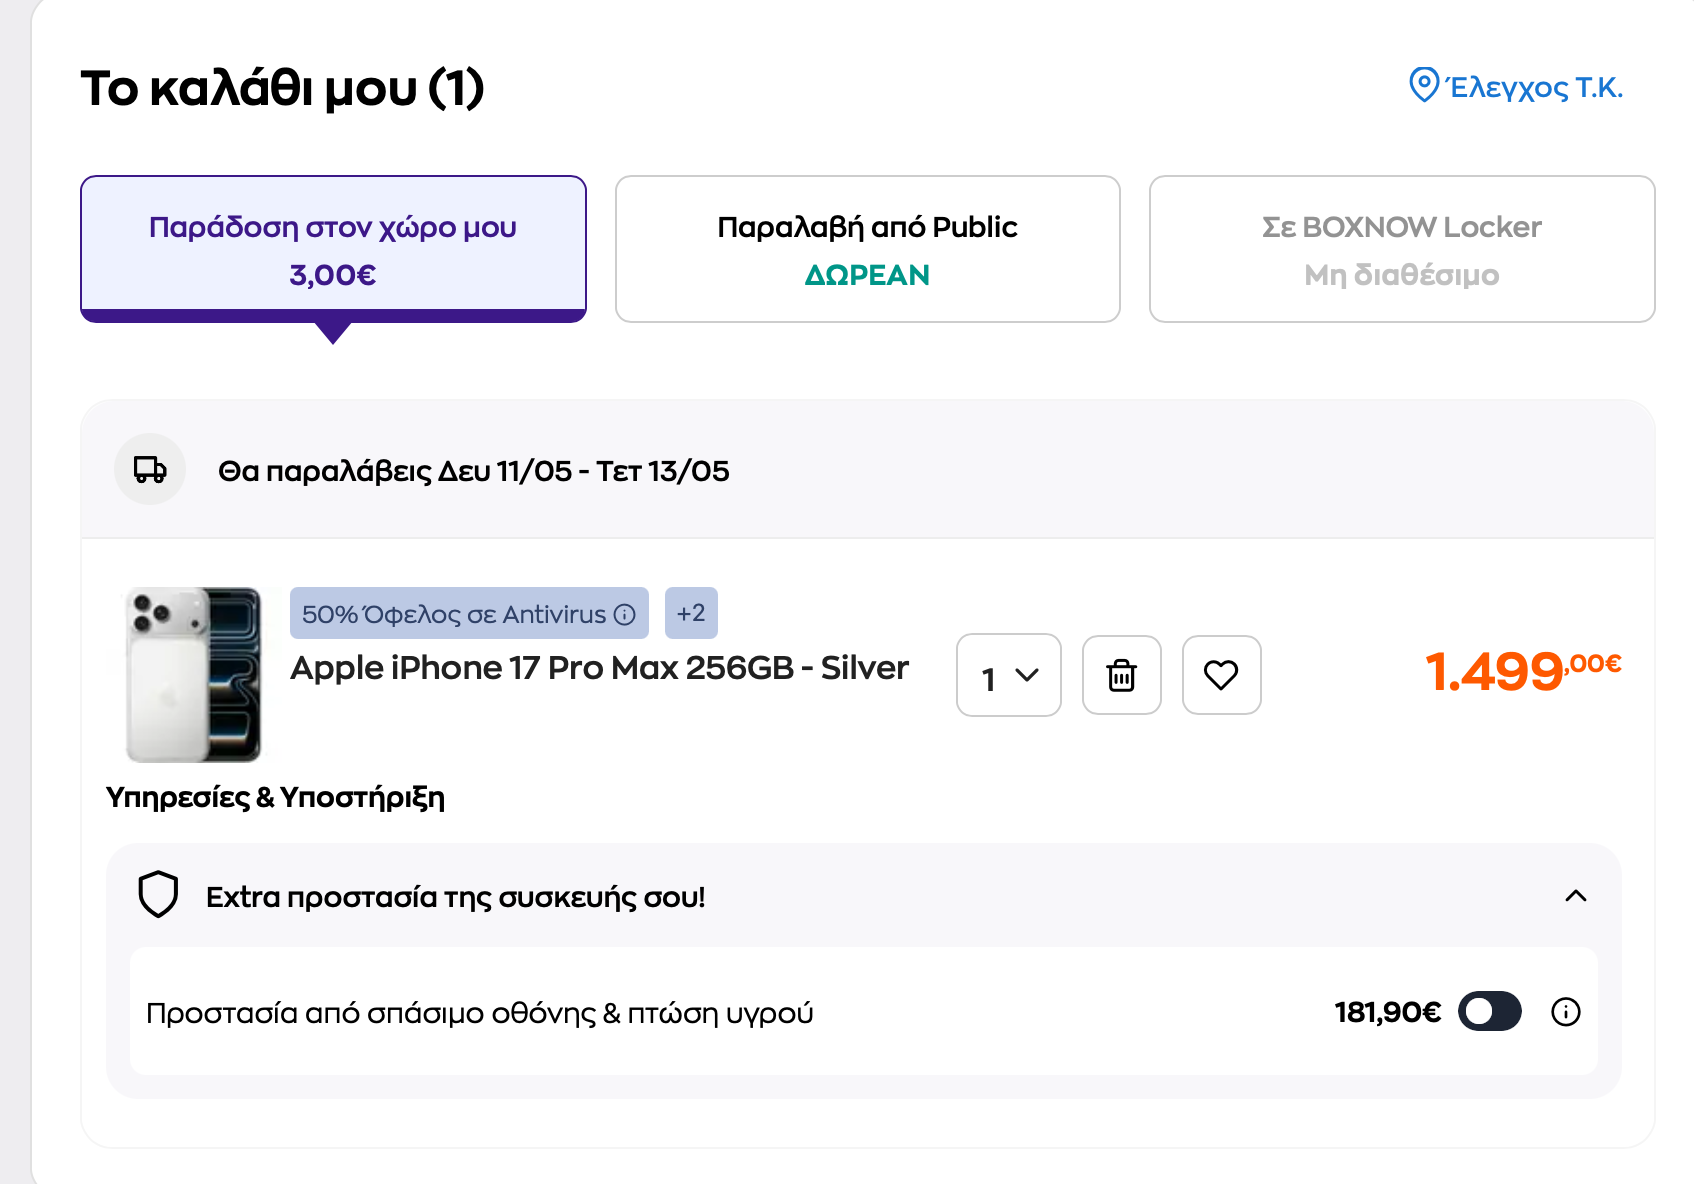Screen dimensions: 1694x1184
Task: Click the iPhone product thumbnail image
Action: coord(193,675)
